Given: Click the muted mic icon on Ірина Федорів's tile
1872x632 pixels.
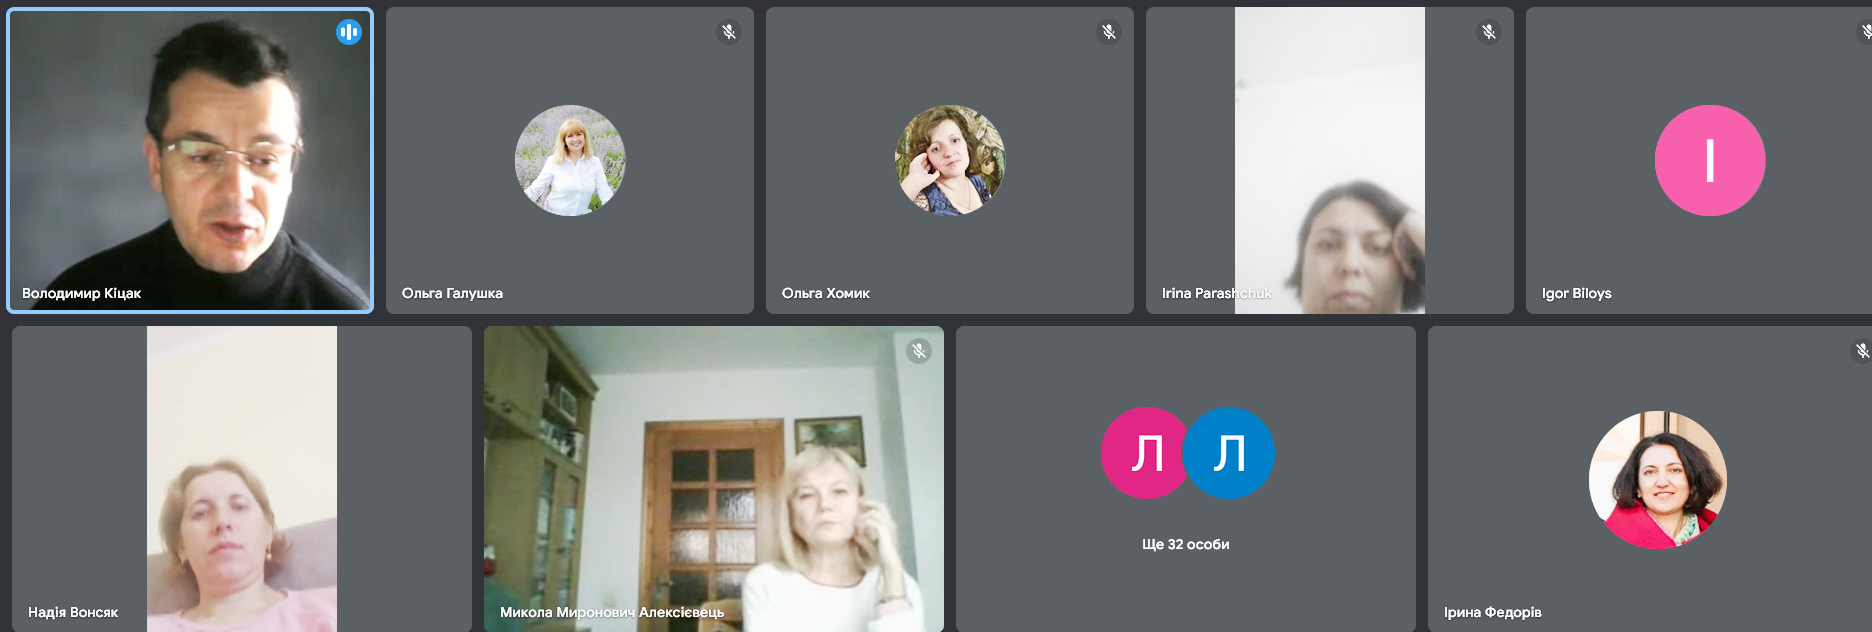Looking at the screenshot, I should click(x=1861, y=351).
